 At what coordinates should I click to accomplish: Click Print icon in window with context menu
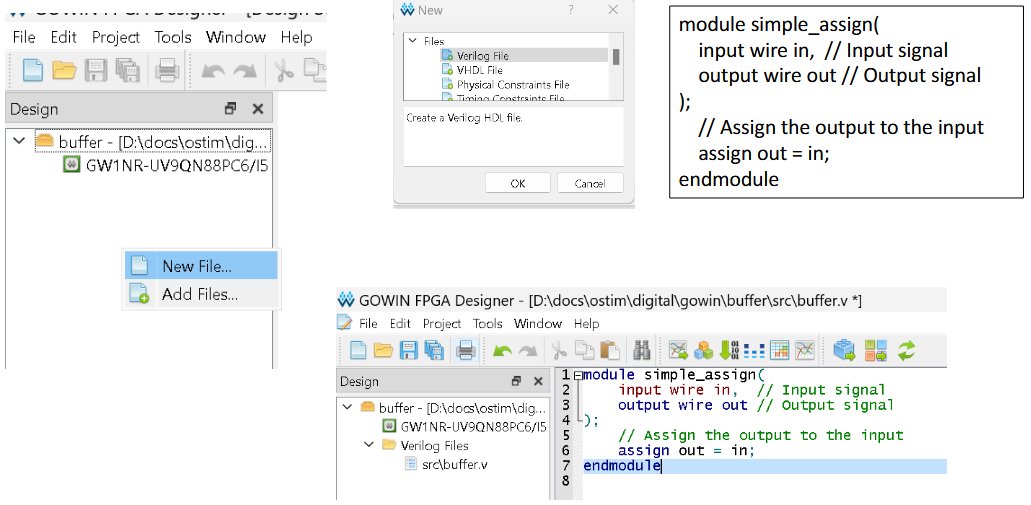[167, 70]
